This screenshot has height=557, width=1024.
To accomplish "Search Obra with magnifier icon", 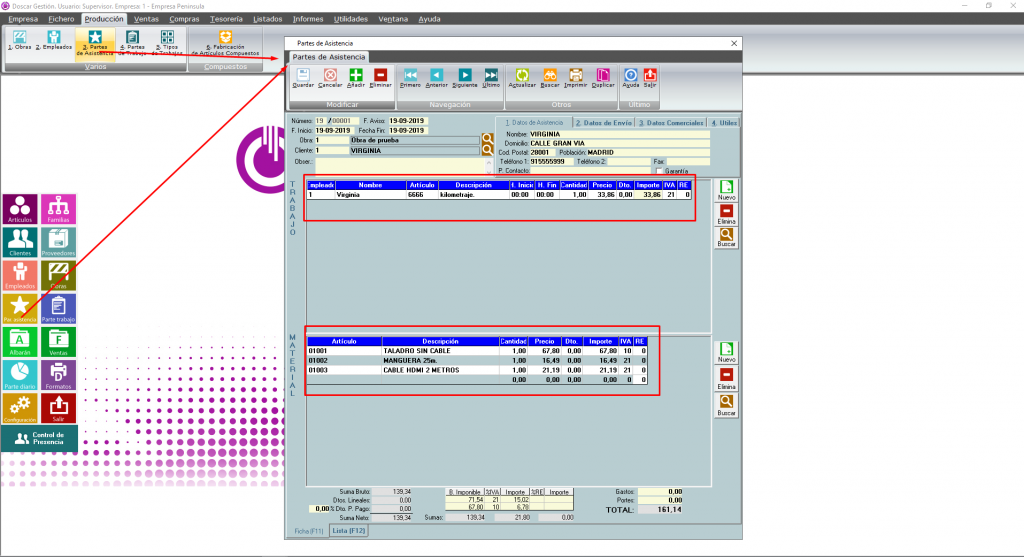I will (487, 140).
